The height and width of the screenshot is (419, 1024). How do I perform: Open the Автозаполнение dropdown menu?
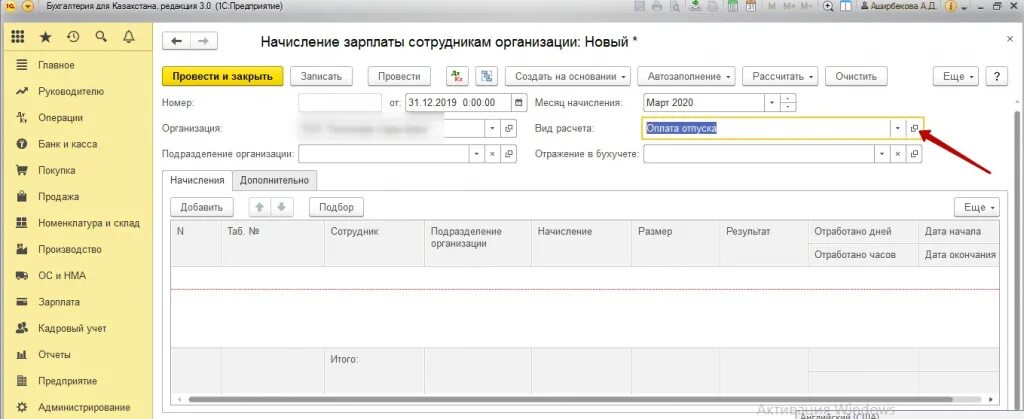click(x=686, y=76)
